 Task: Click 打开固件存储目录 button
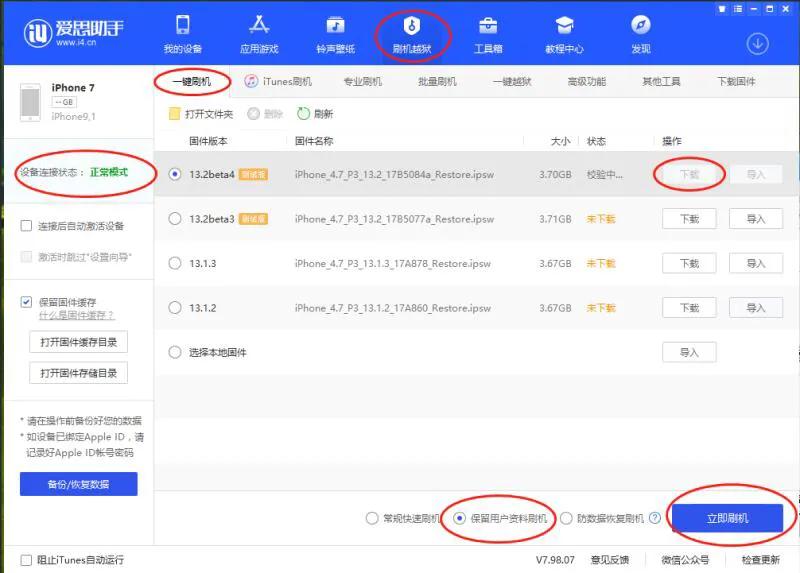point(79,373)
